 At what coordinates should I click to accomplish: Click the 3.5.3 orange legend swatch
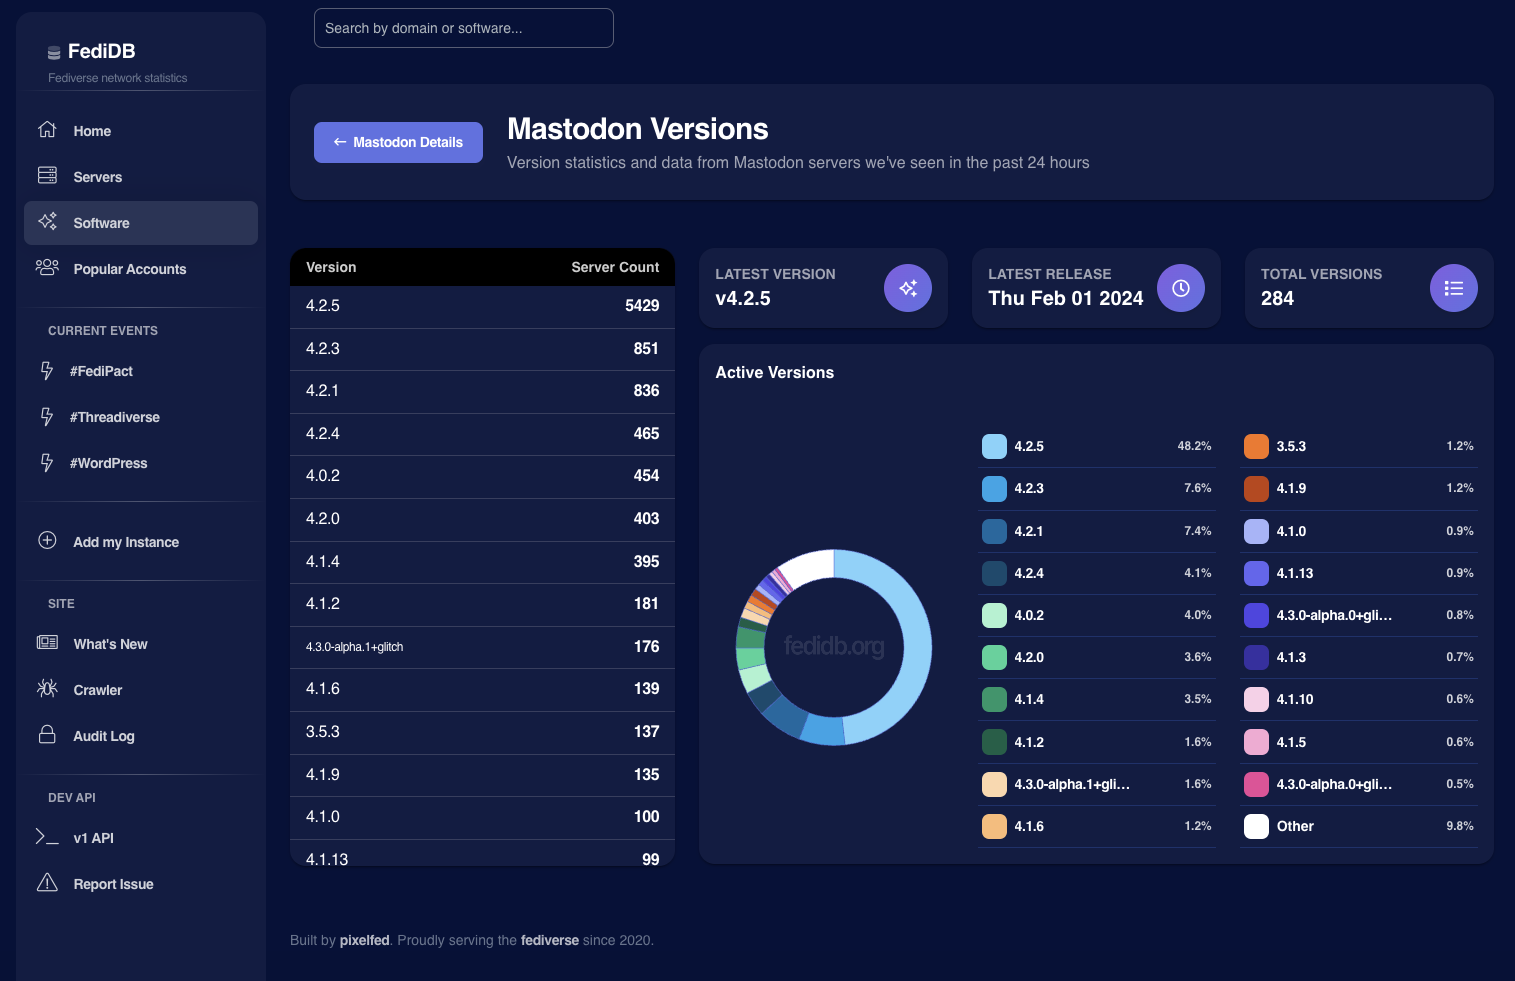click(1256, 446)
